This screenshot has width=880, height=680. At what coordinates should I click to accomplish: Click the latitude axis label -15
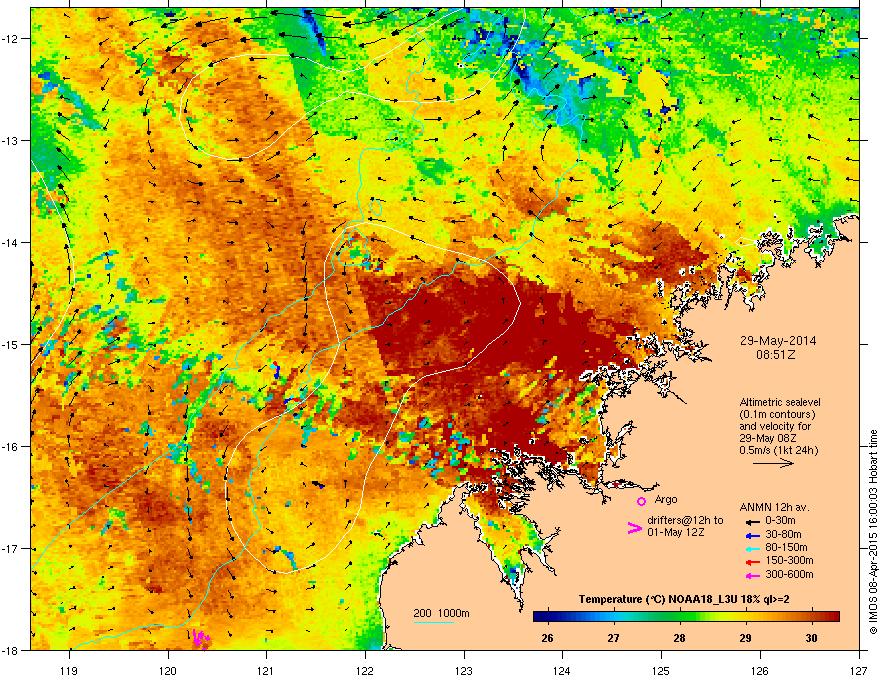pyautogui.click(x=10, y=344)
